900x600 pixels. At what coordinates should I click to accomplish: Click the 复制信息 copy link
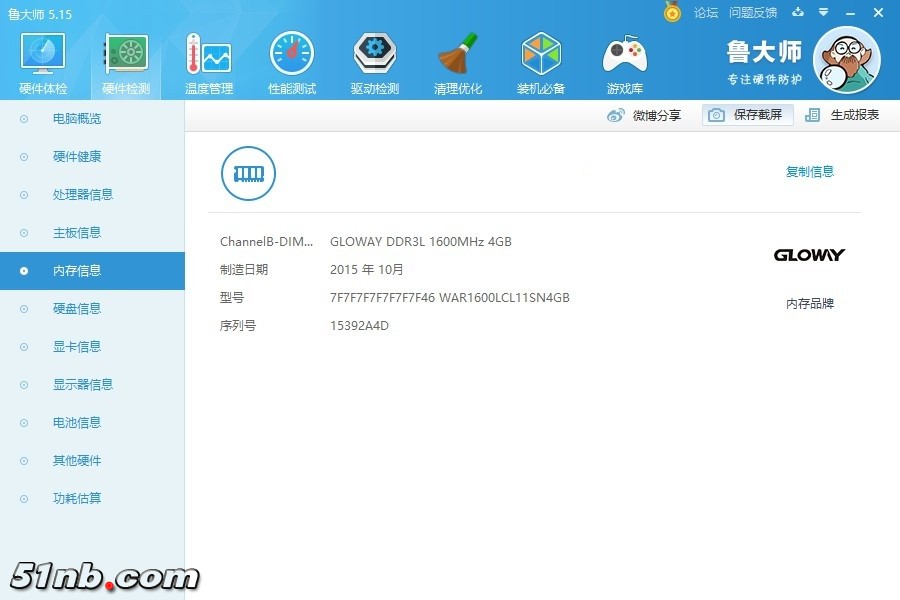click(809, 172)
